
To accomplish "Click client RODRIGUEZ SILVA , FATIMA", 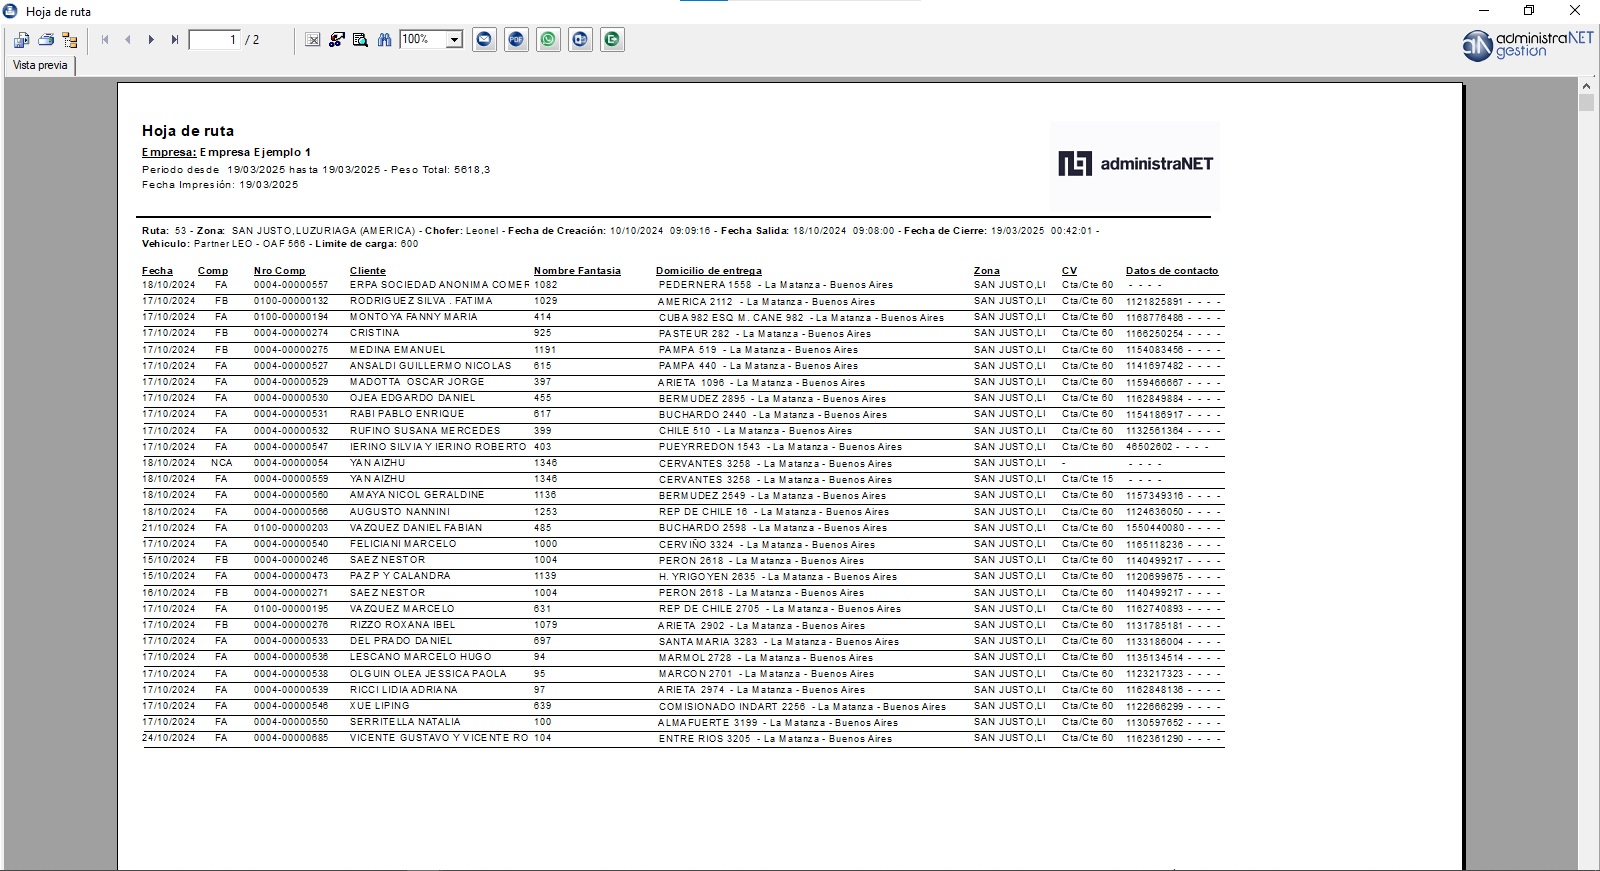I will click(x=421, y=301).
